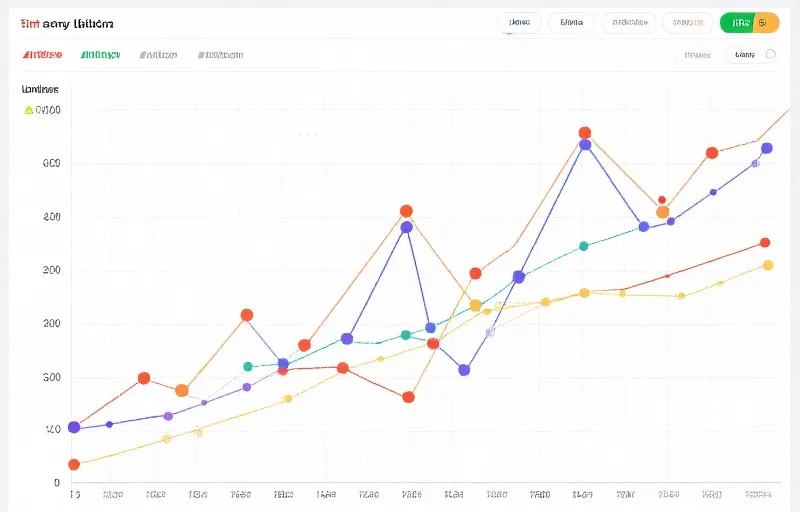Toggle the red series label in the legend row
800x512 pixels.
pyautogui.click(x=43, y=55)
